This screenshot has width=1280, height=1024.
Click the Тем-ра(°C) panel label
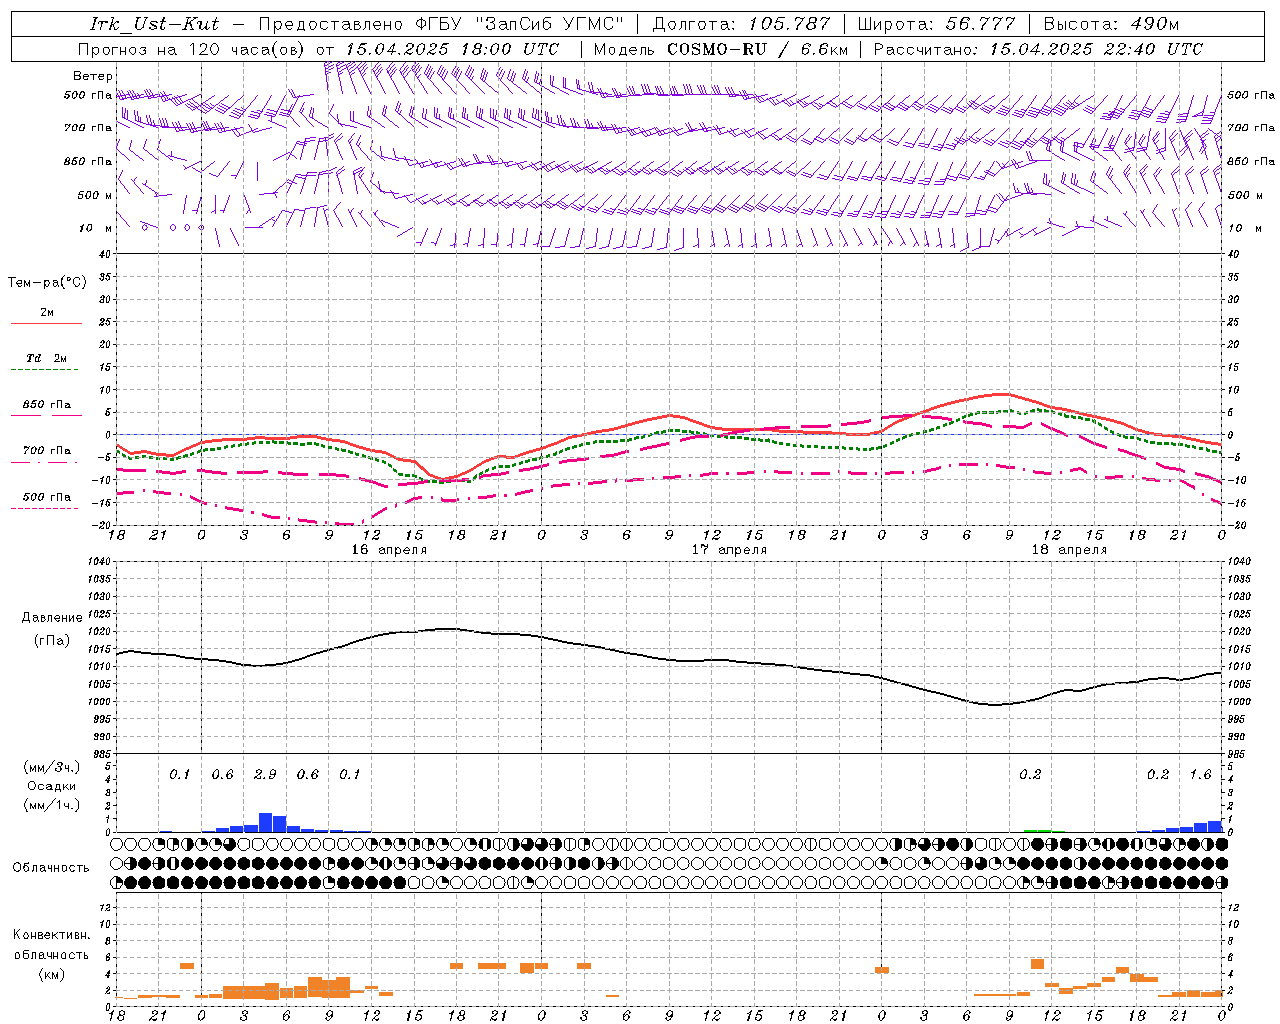tap(47, 283)
